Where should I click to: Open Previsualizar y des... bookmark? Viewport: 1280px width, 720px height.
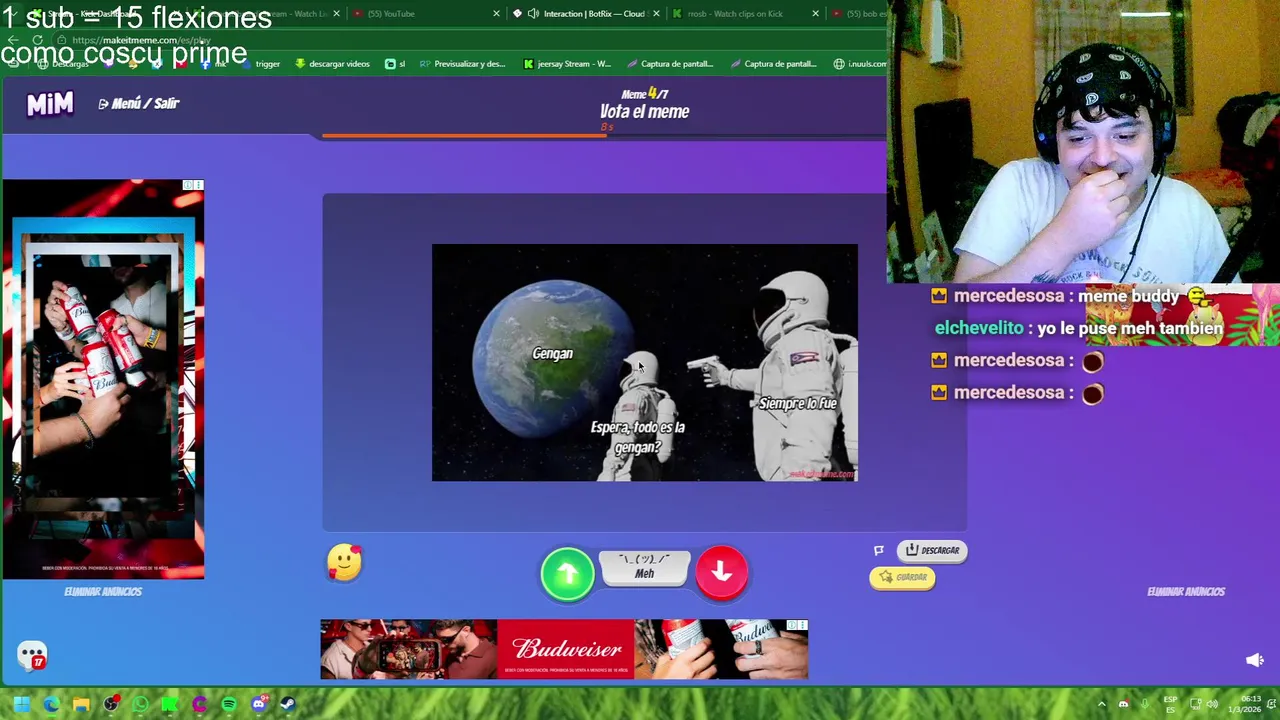pyautogui.click(x=462, y=64)
